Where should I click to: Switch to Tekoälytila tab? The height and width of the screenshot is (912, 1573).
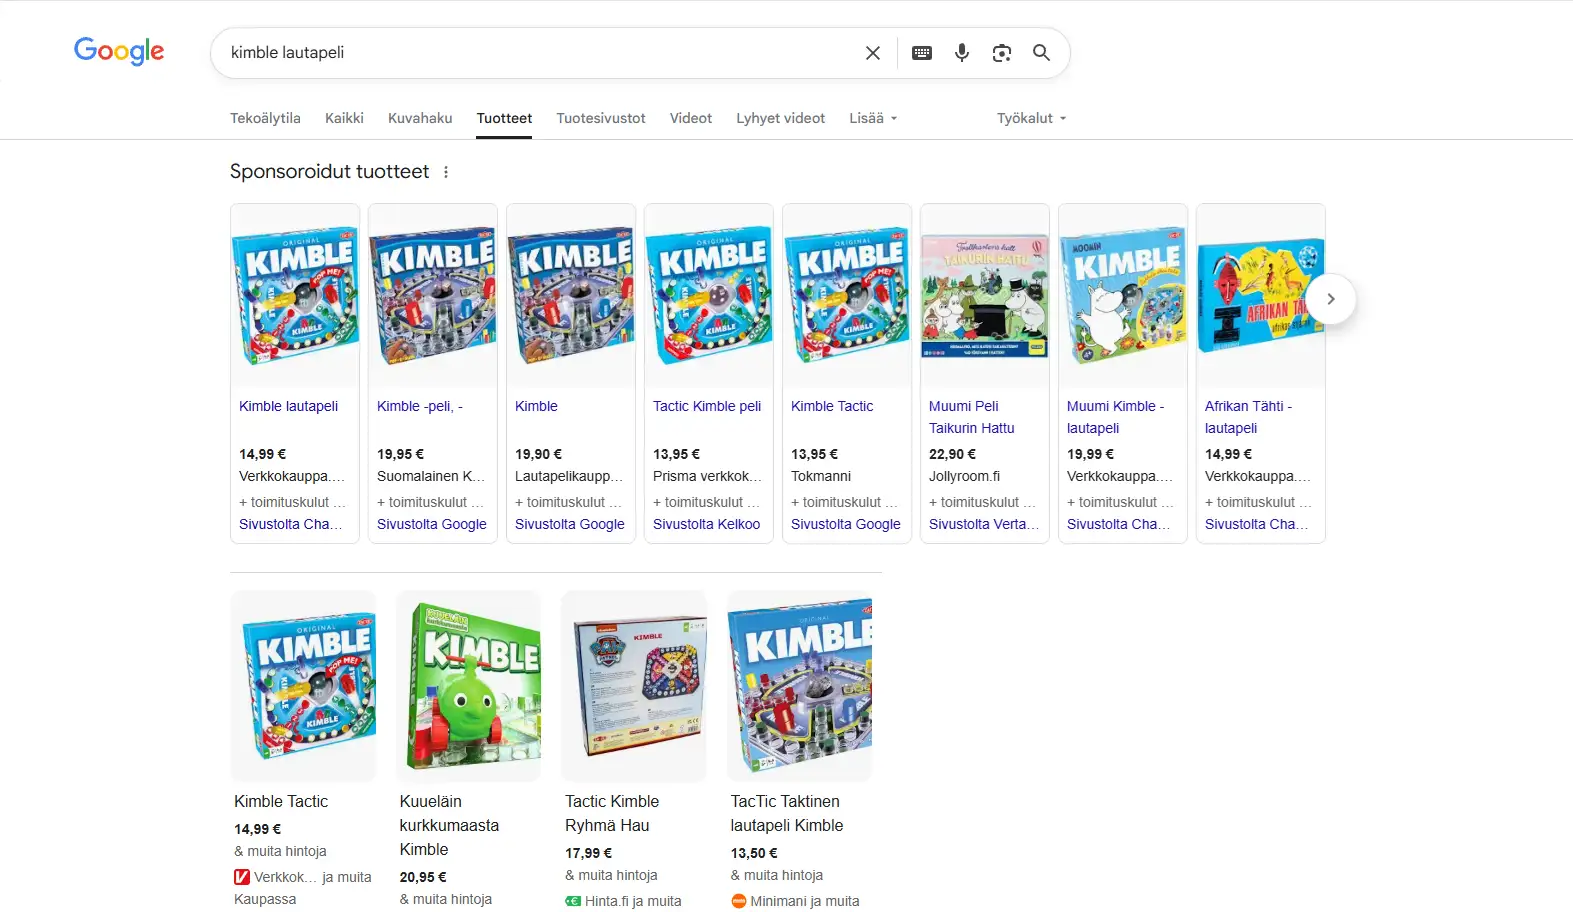265,118
